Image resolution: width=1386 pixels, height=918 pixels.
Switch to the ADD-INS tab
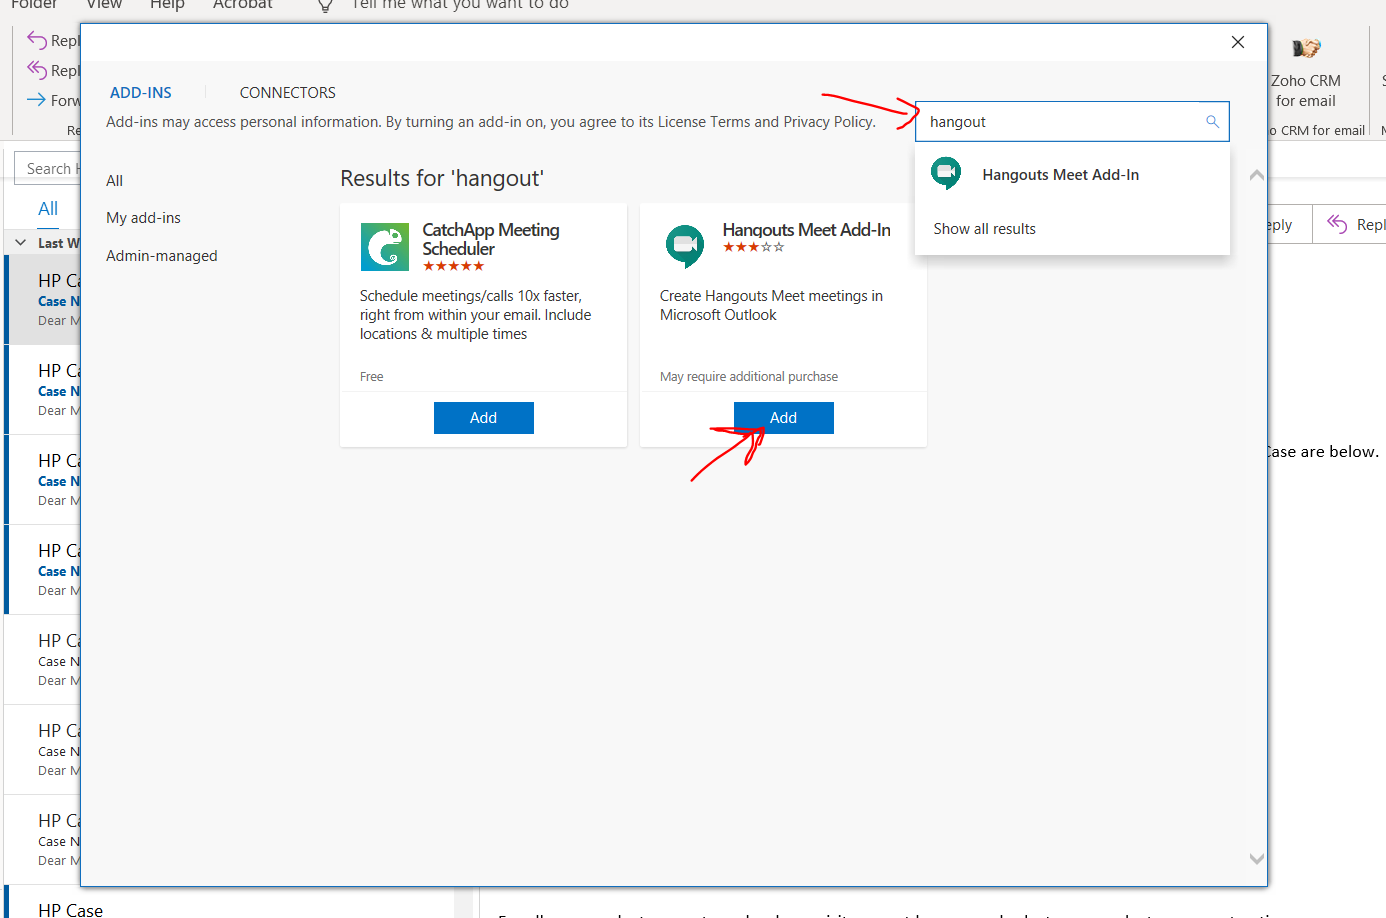pos(141,93)
